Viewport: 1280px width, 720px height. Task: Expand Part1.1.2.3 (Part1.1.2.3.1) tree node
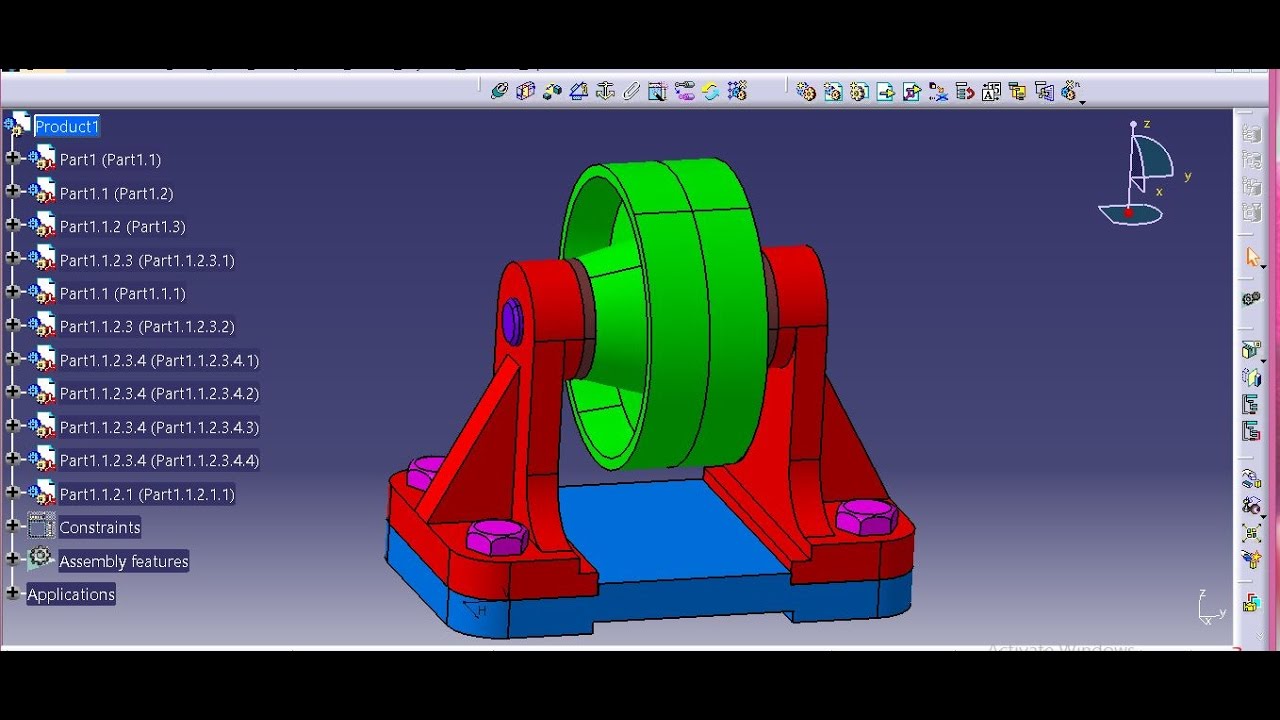[x=13, y=259]
